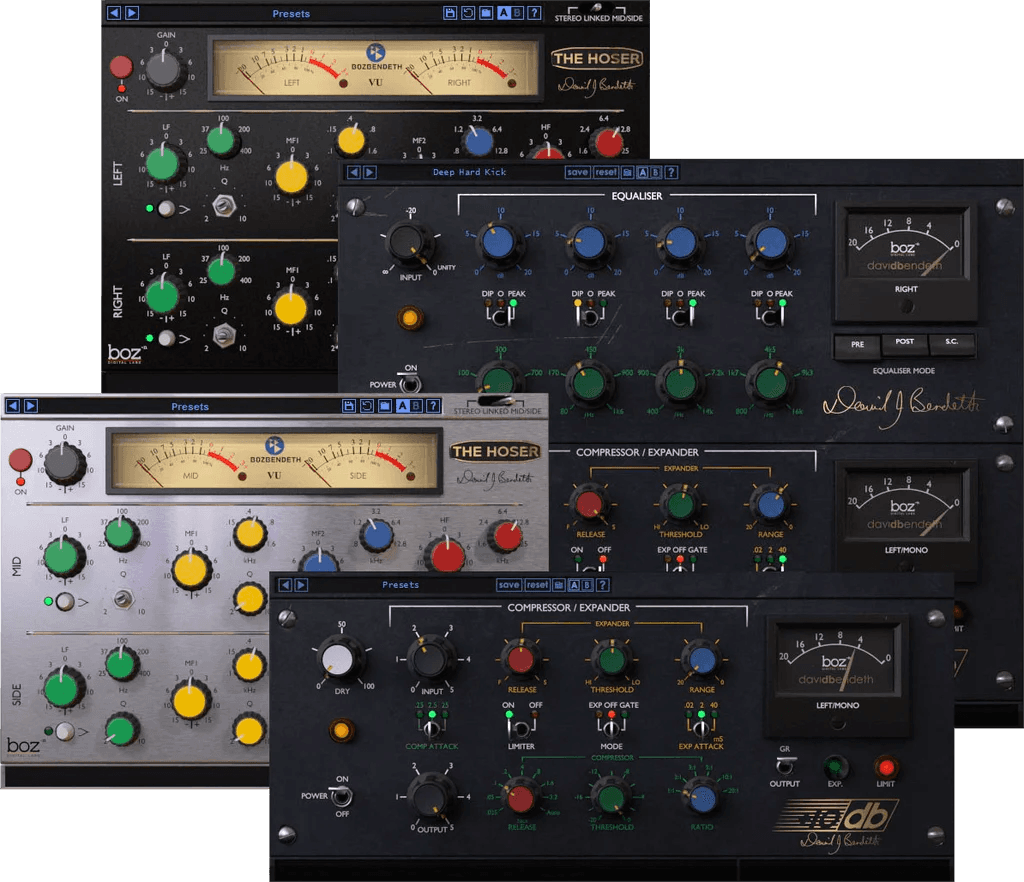The height and width of the screenshot is (882, 1024).
Task: Click next preset arrow beside Deep Hard Kick
Action: pos(369,172)
